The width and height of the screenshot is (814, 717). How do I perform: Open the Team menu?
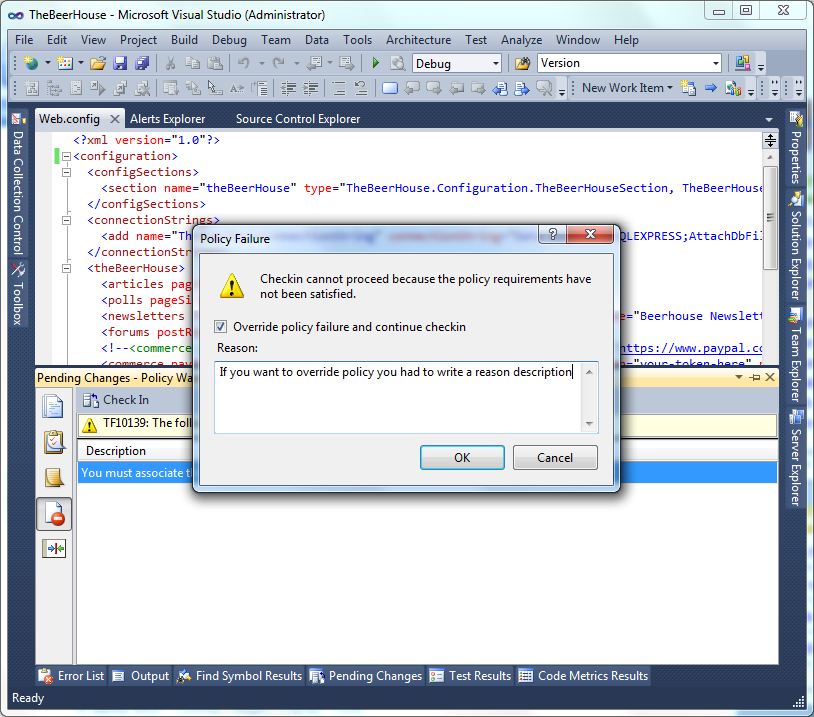point(276,40)
